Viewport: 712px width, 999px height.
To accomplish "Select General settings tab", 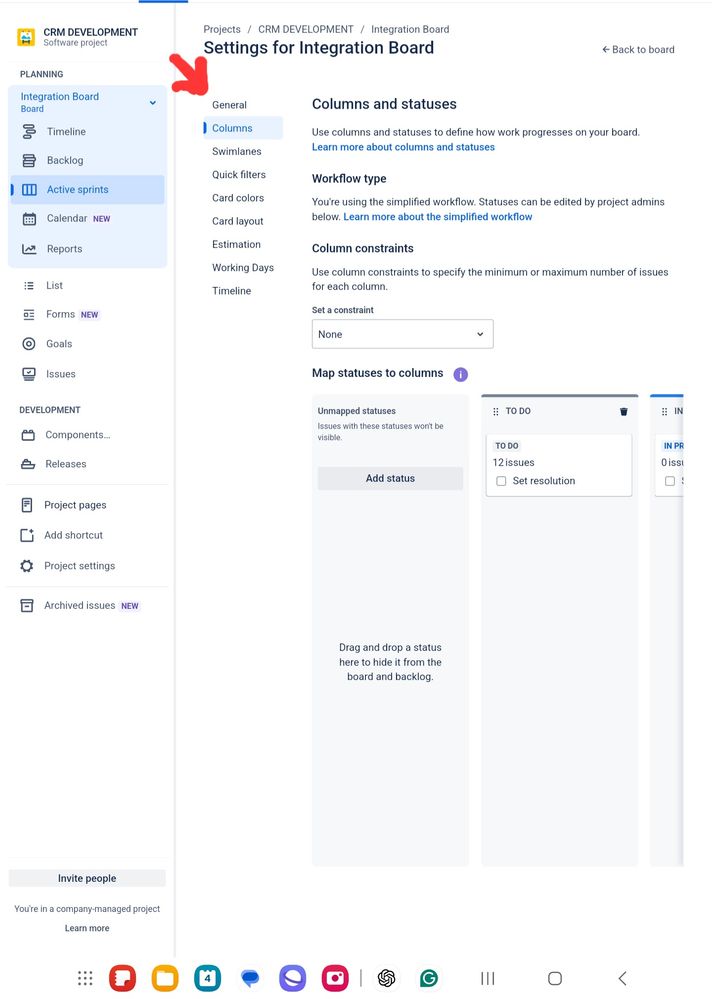I will (229, 105).
